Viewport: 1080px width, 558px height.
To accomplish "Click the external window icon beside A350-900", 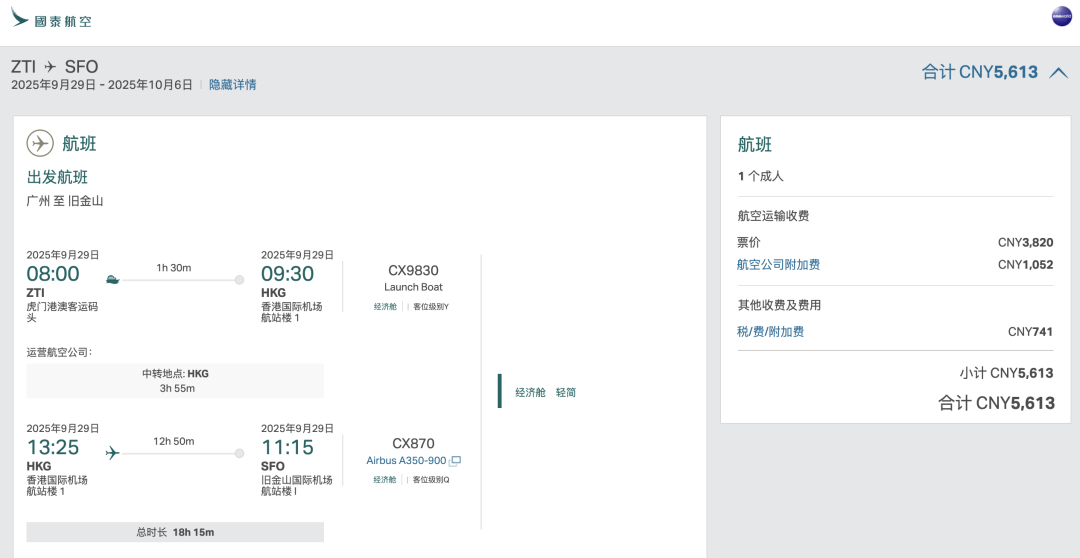I will pos(455,461).
